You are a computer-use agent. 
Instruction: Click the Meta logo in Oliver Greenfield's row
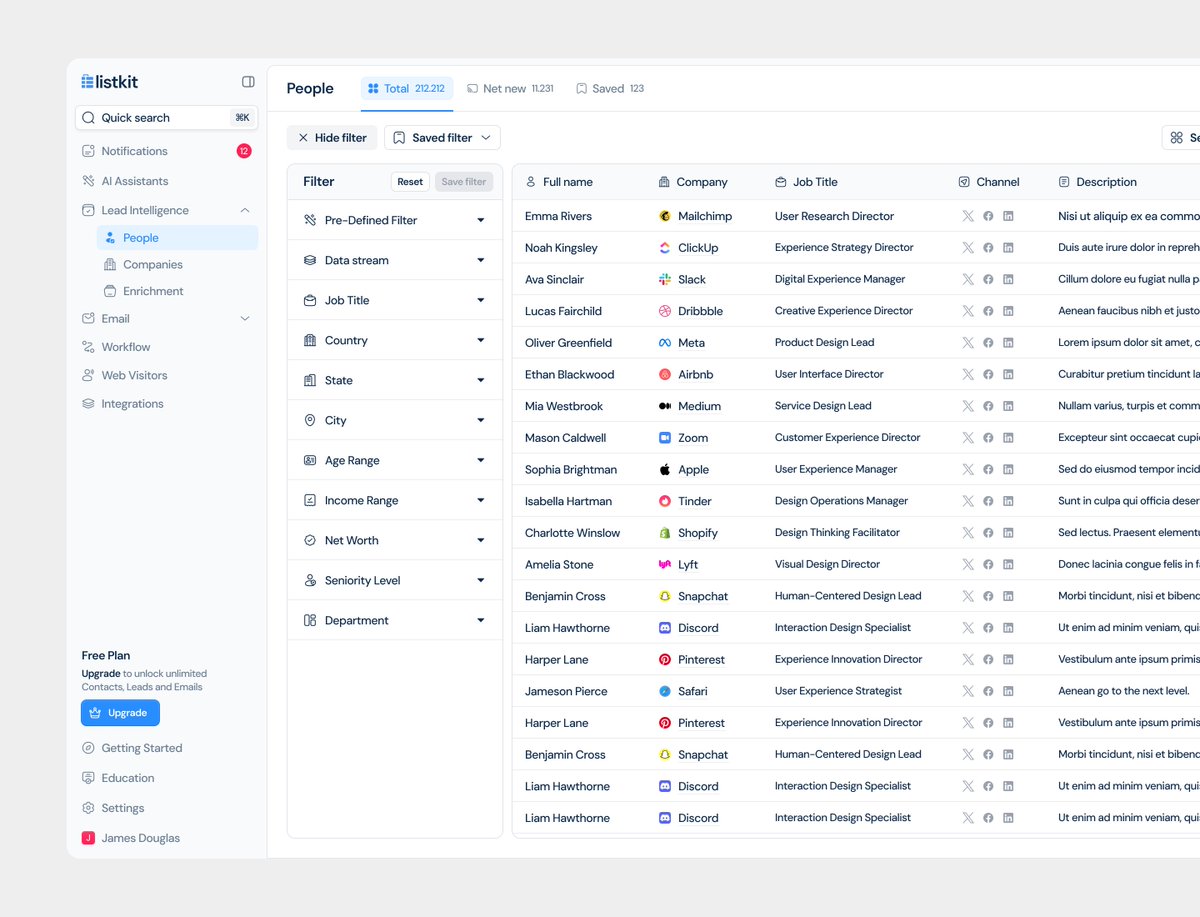click(665, 343)
